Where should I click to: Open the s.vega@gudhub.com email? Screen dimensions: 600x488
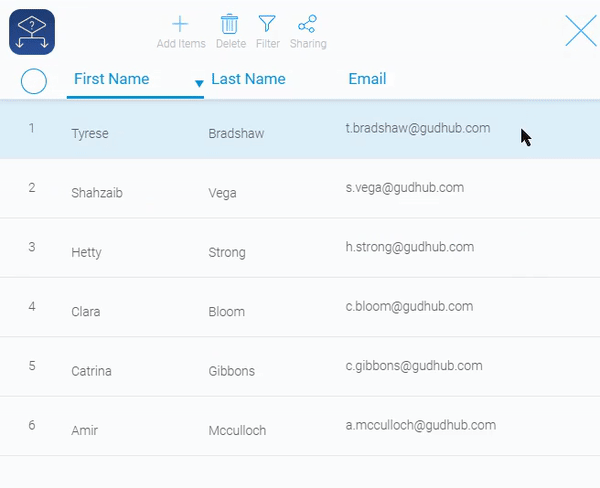pos(405,187)
